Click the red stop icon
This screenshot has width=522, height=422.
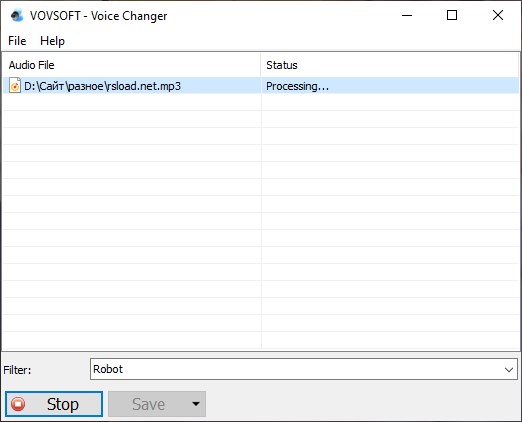tap(18, 404)
